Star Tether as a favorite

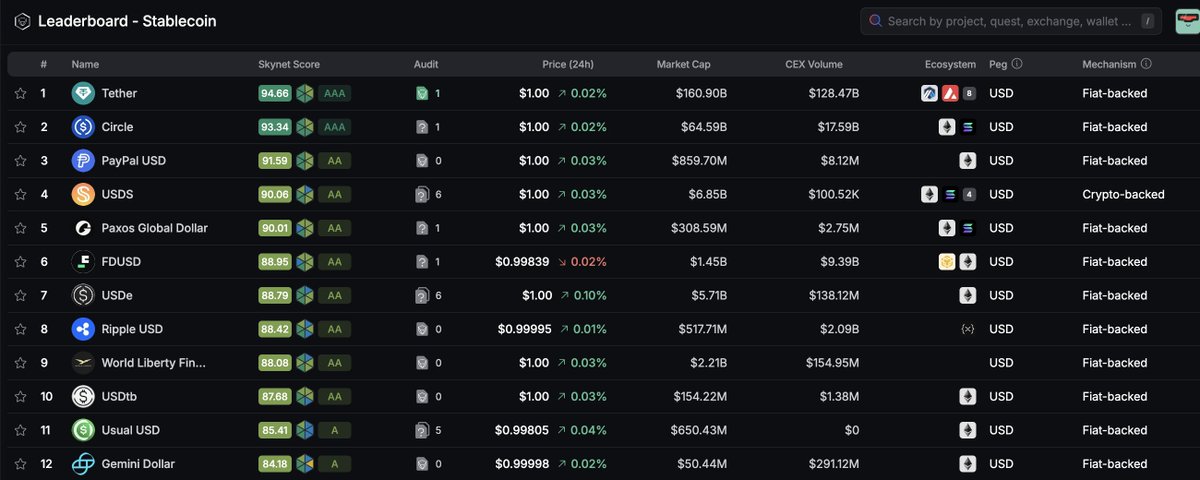(x=20, y=93)
